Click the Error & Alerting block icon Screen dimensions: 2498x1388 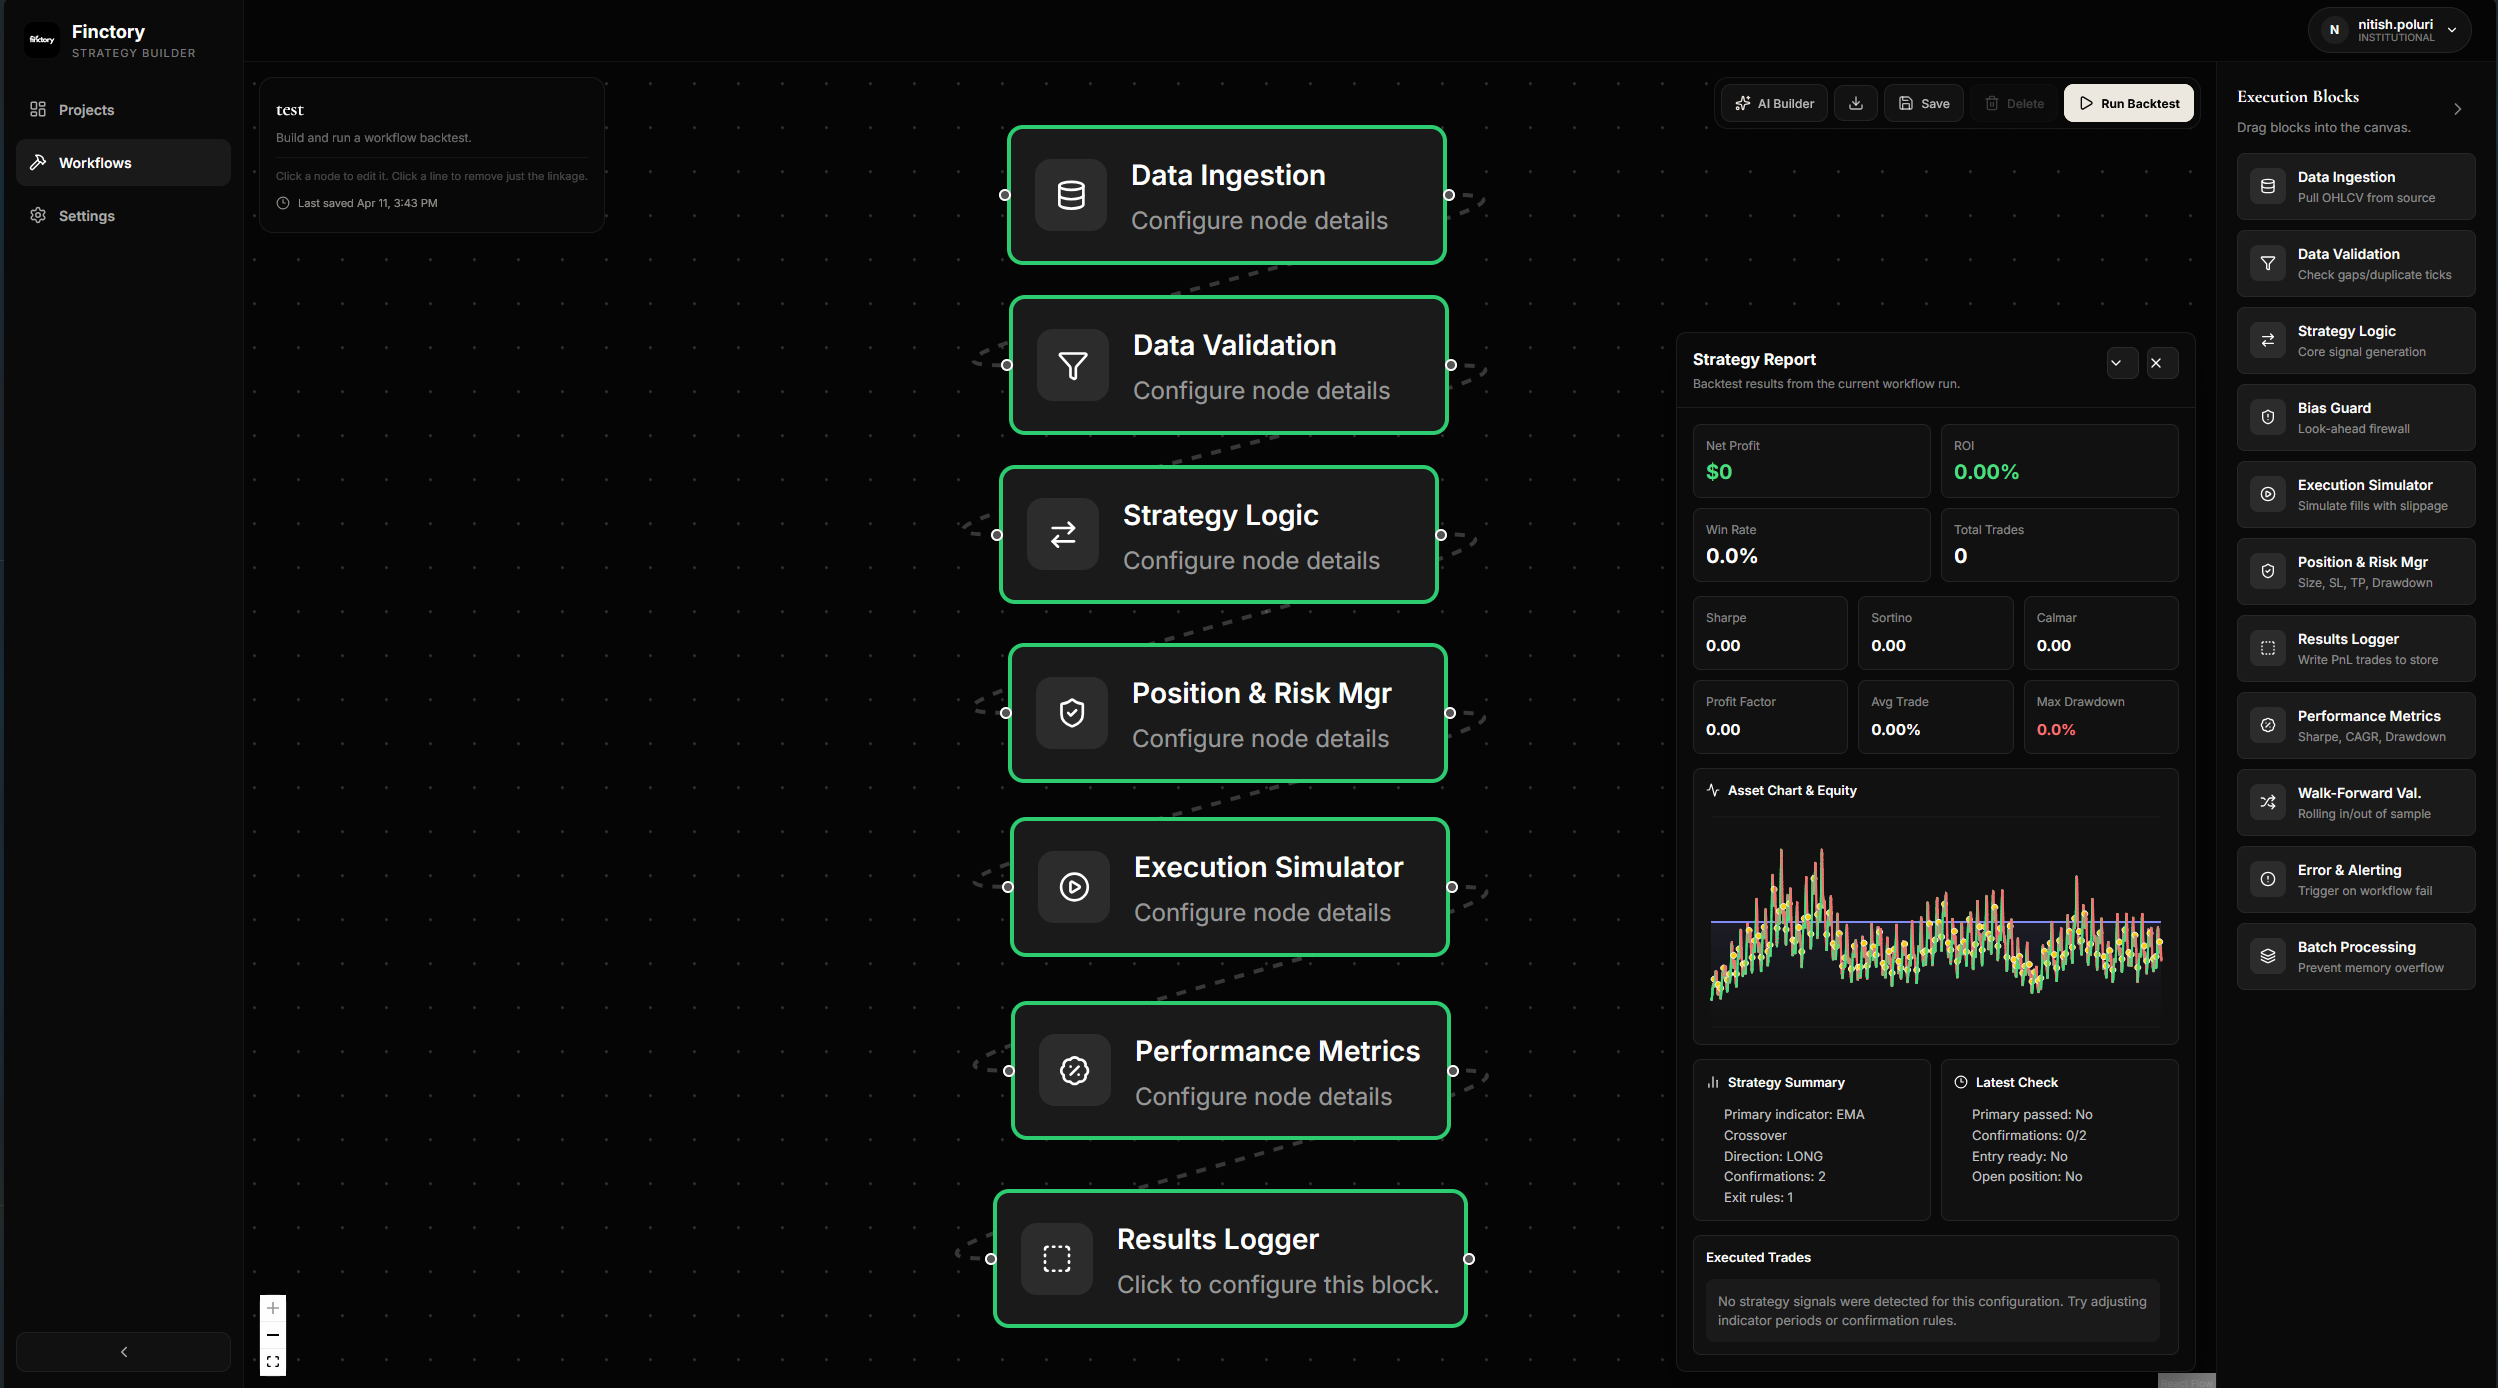click(2267, 879)
